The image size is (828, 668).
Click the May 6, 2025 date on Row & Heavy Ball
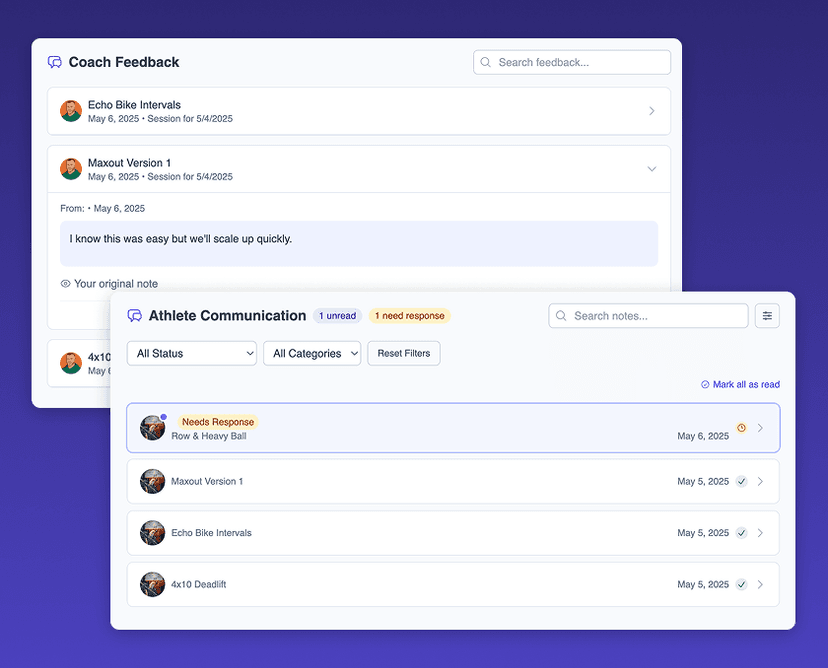[703, 436]
